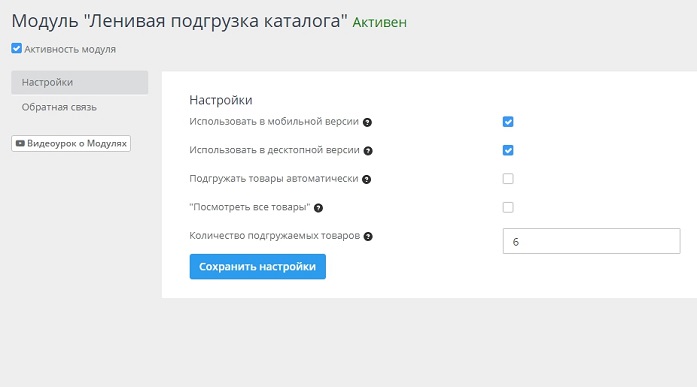697x387 pixels.
Task: Click 'Сохранить настройки' button
Action: [x=257, y=267]
